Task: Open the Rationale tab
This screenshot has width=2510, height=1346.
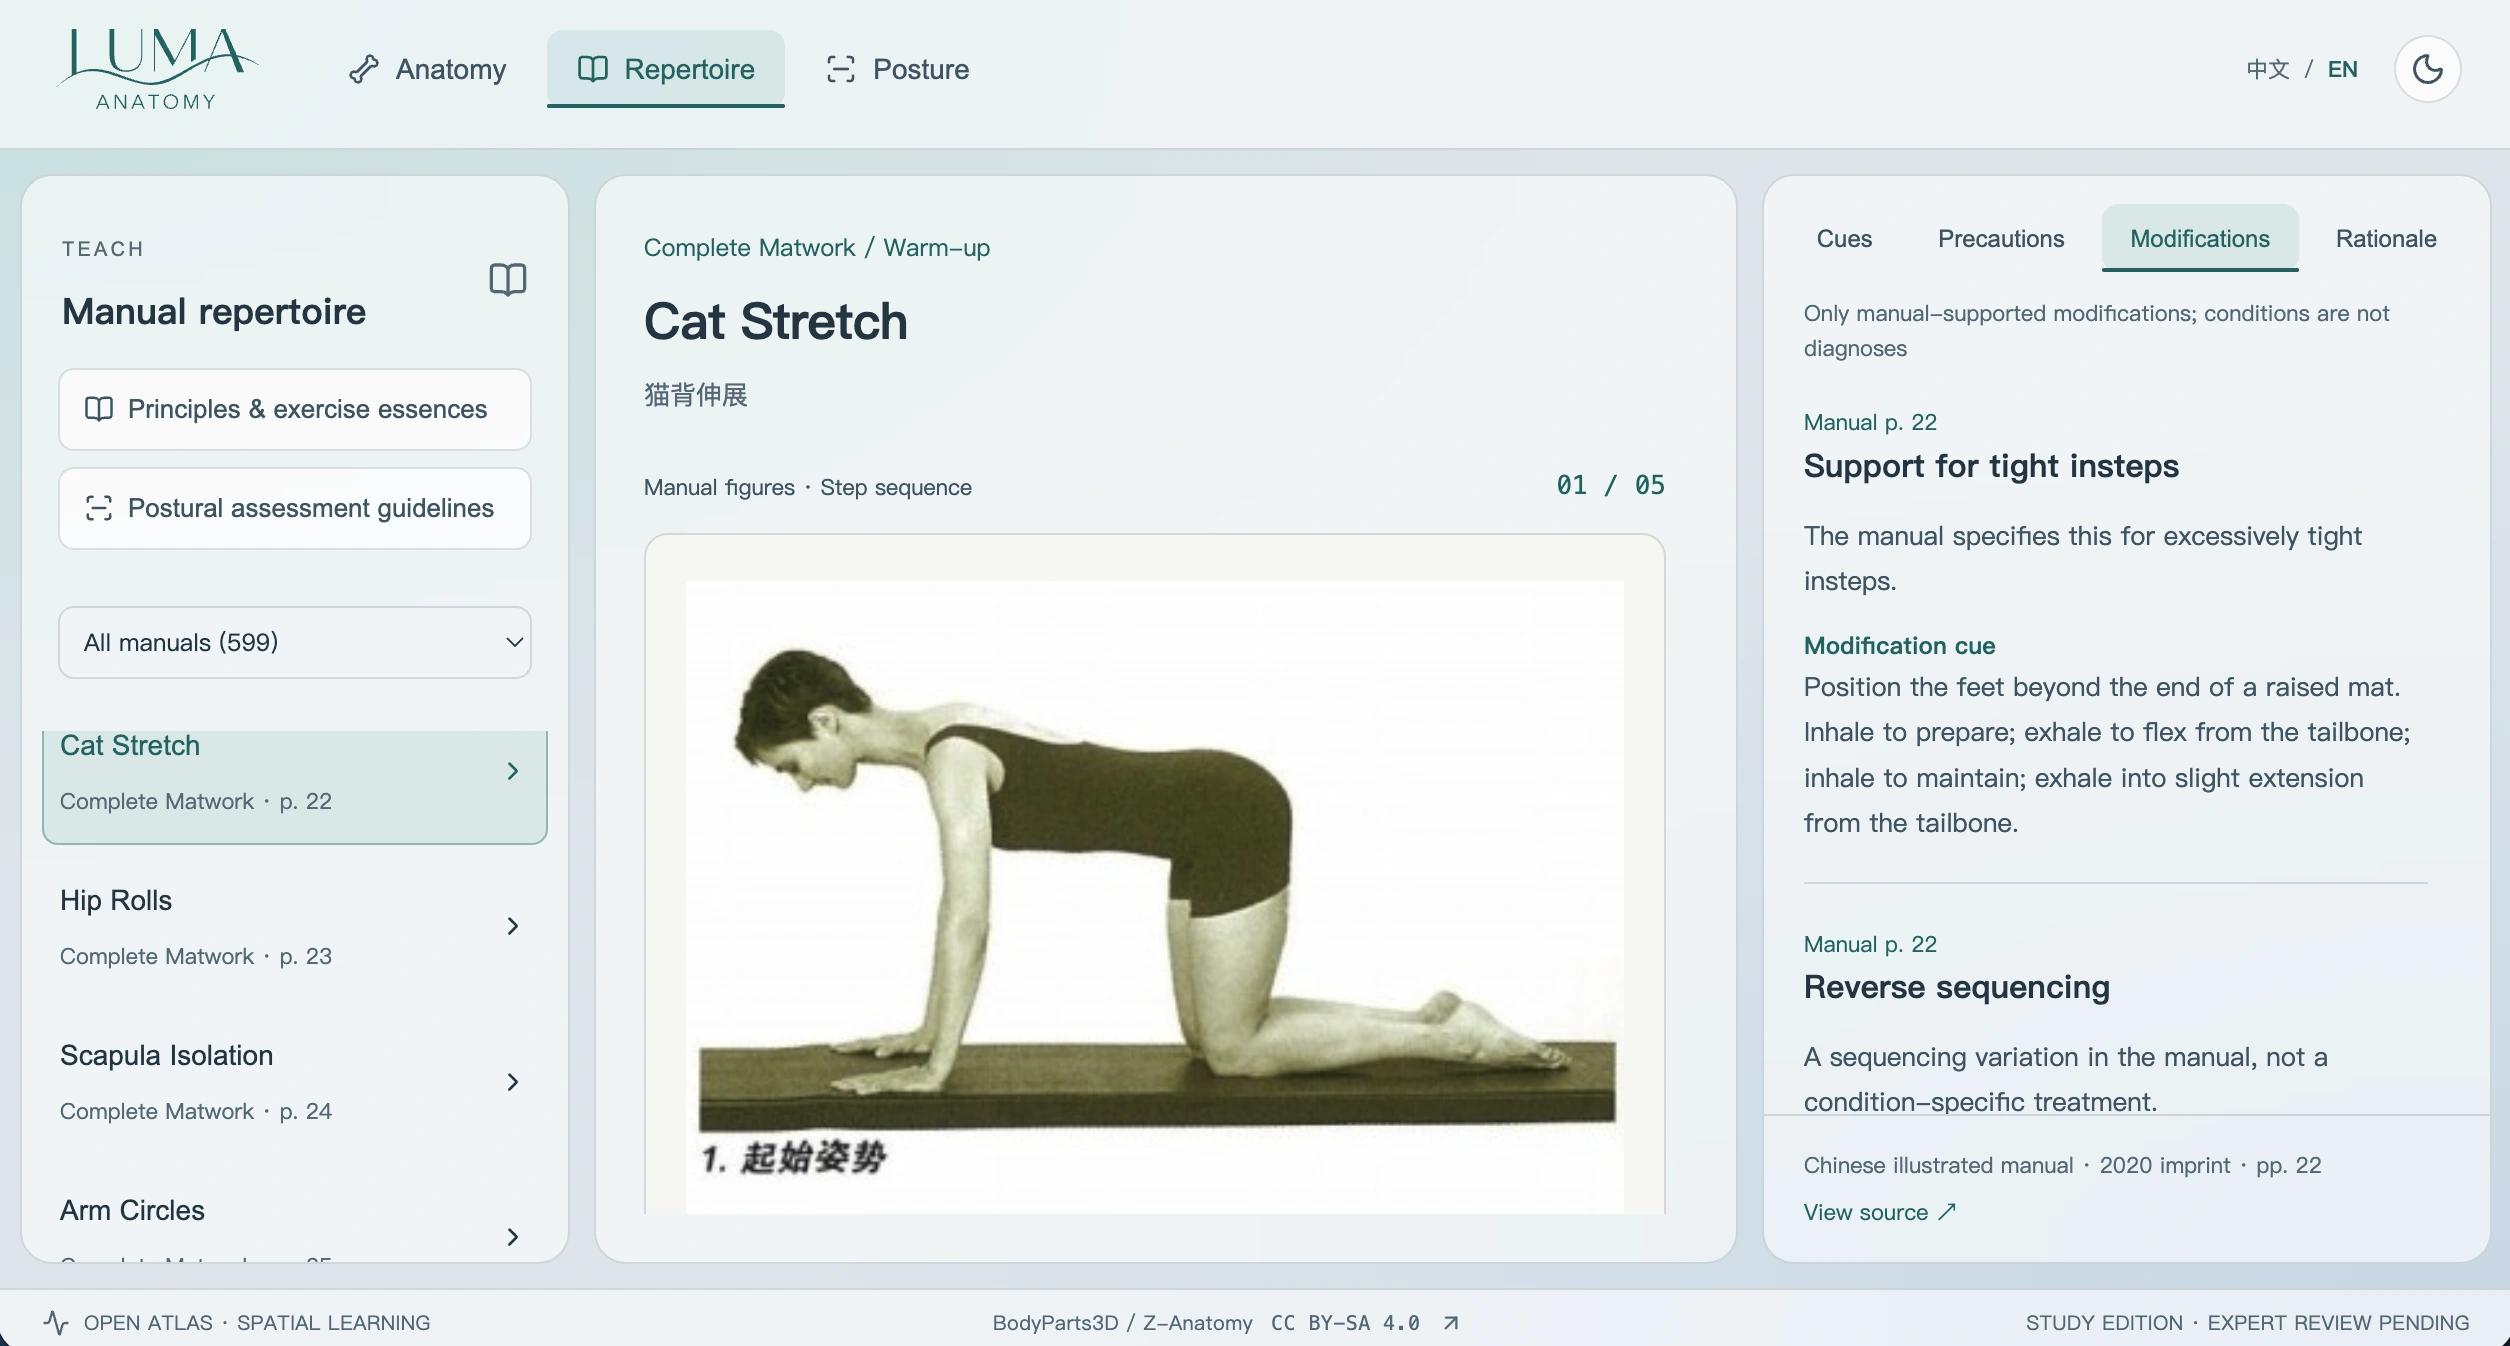Action: point(2385,238)
